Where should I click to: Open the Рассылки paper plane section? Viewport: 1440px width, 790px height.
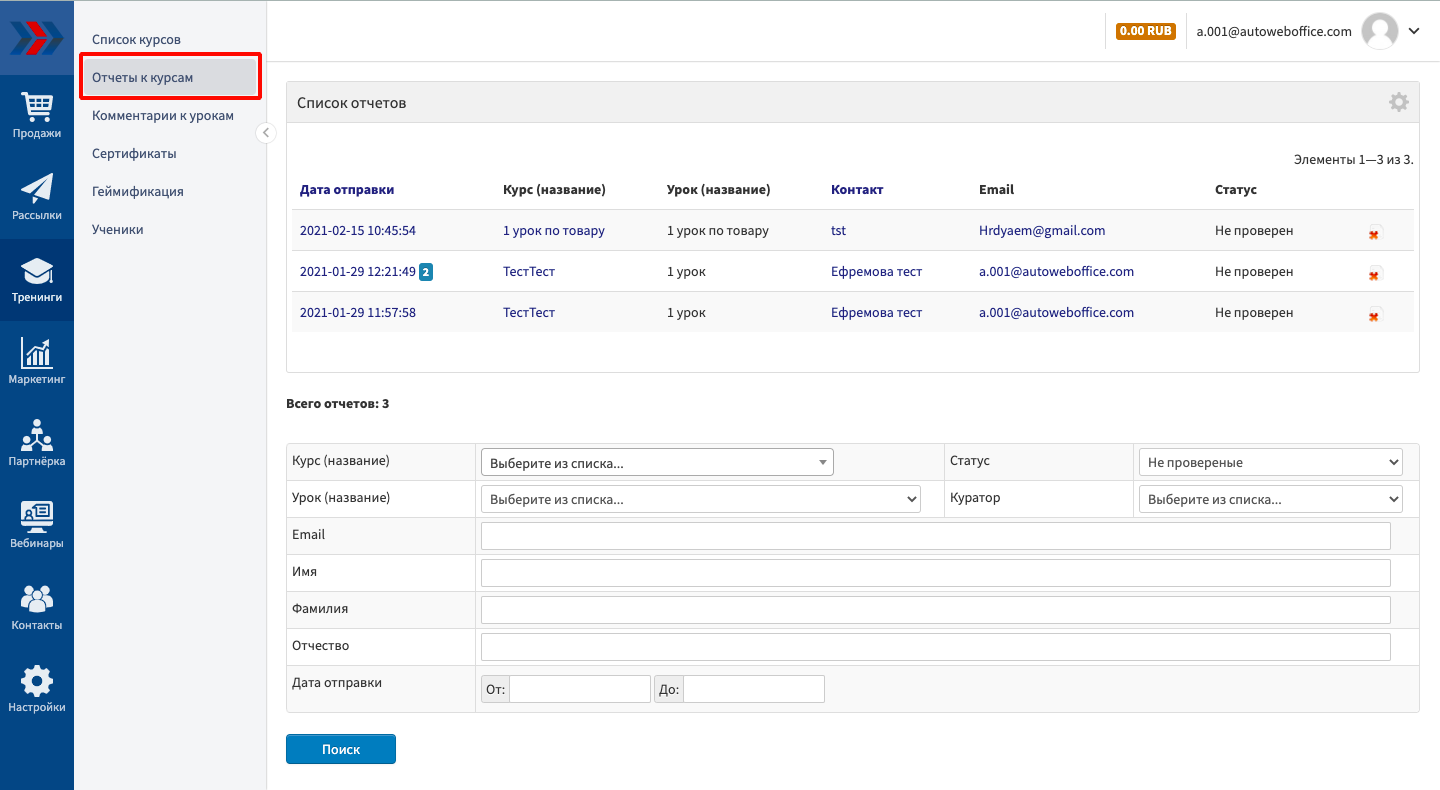coord(37,197)
